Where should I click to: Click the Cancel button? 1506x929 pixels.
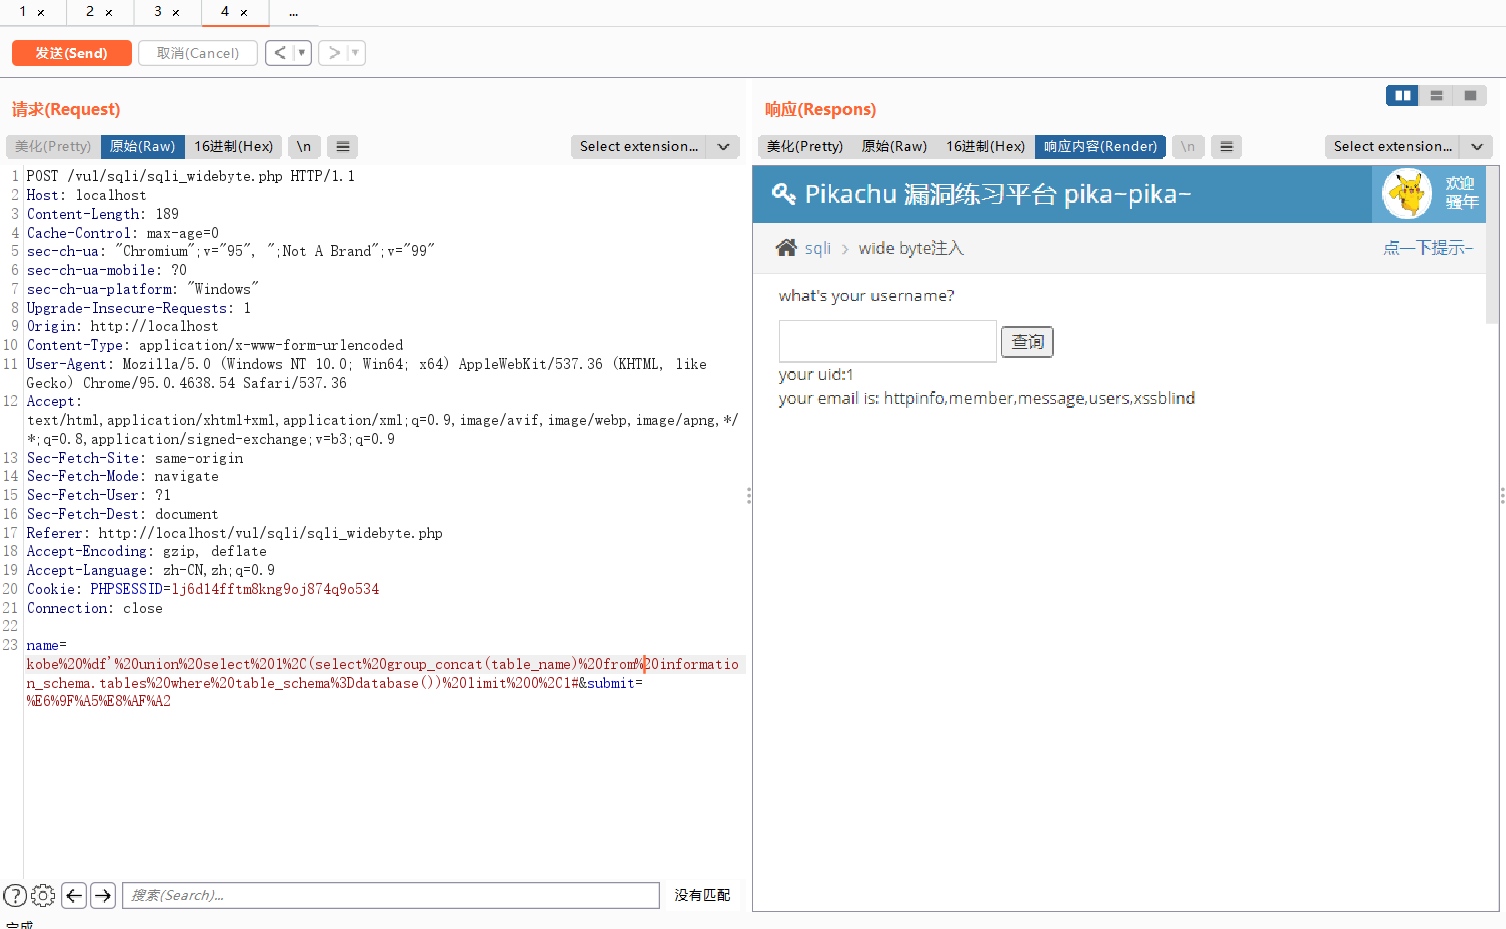198,53
